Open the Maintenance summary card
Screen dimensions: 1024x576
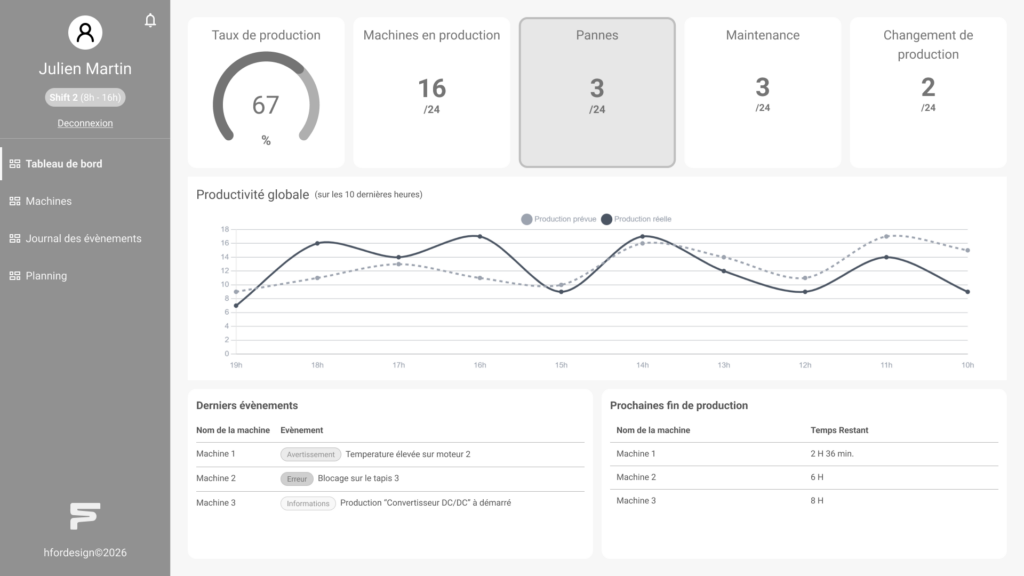762,92
